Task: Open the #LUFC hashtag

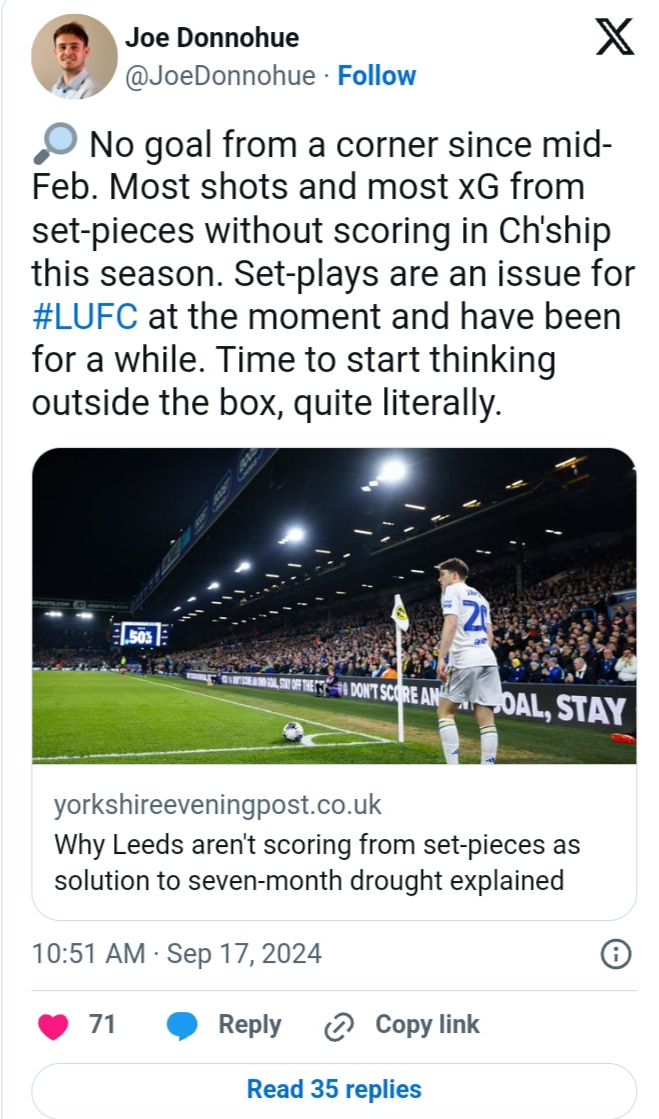Action: point(84,317)
